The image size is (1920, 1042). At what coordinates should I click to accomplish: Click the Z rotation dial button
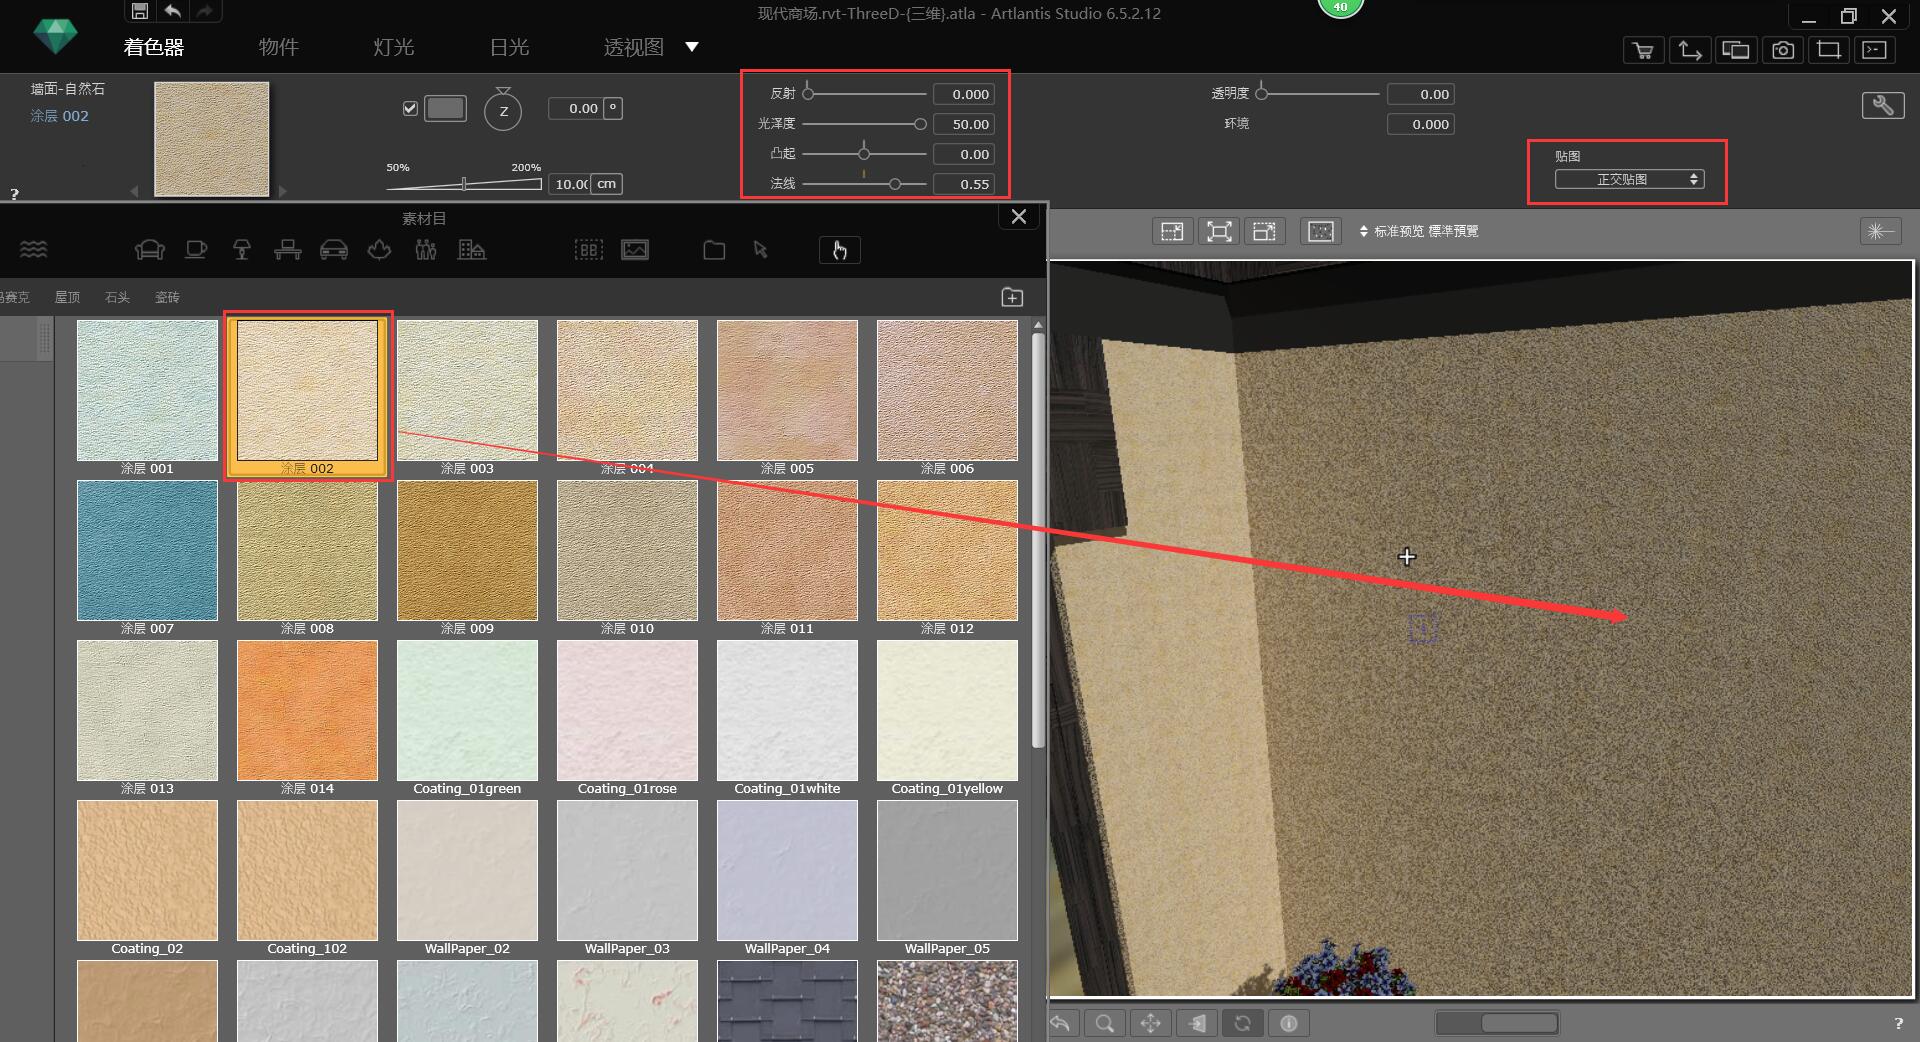(503, 110)
